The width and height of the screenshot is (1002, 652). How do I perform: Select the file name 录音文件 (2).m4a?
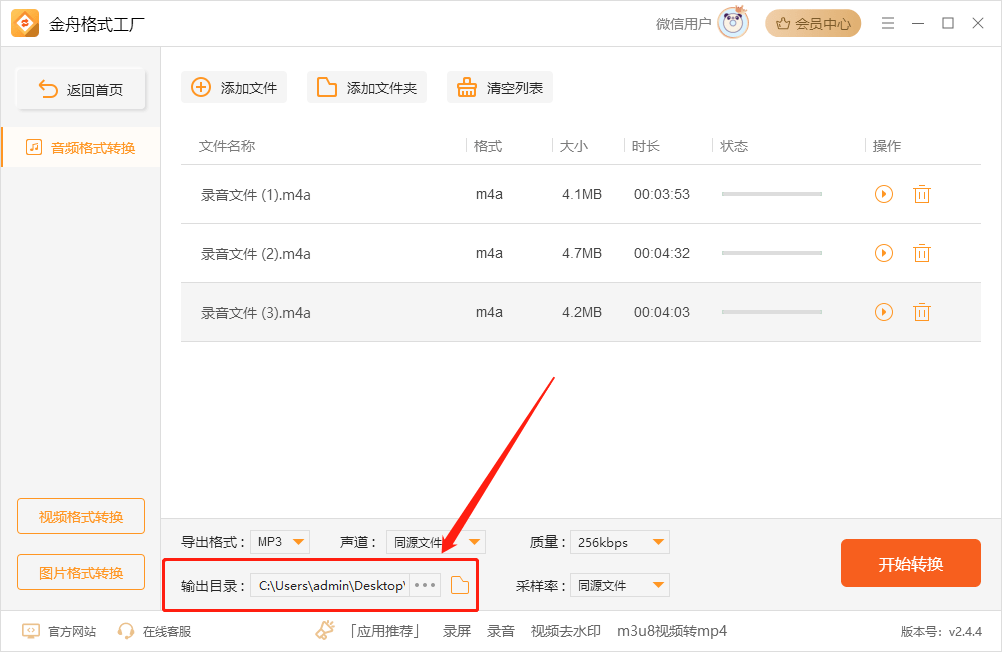[x=256, y=254]
